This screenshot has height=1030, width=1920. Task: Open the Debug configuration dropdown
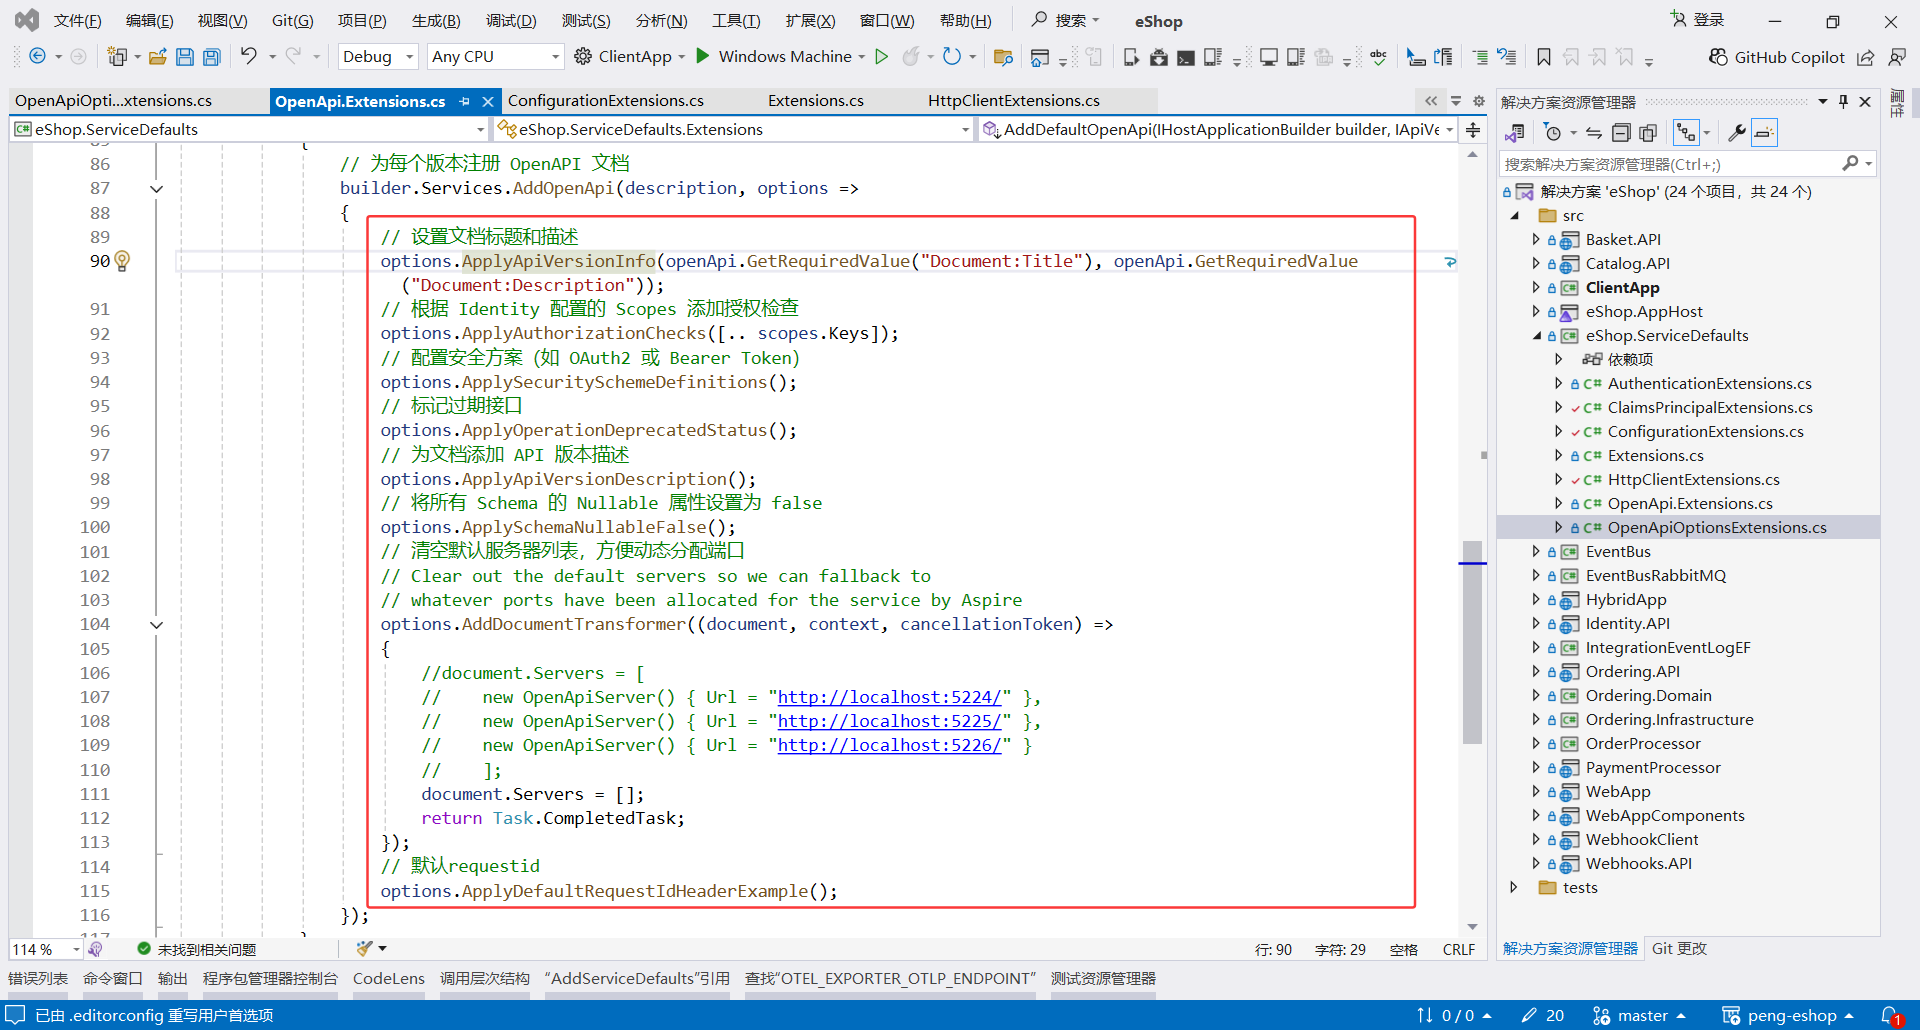tap(378, 57)
